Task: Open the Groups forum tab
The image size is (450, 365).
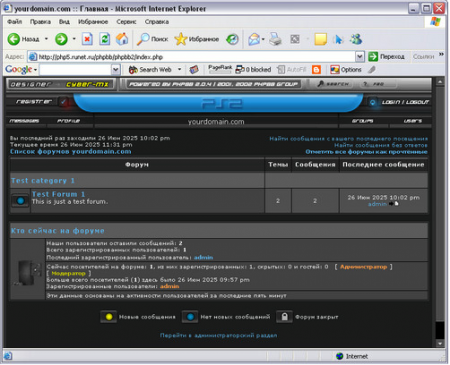Action: [x=363, y=121]
